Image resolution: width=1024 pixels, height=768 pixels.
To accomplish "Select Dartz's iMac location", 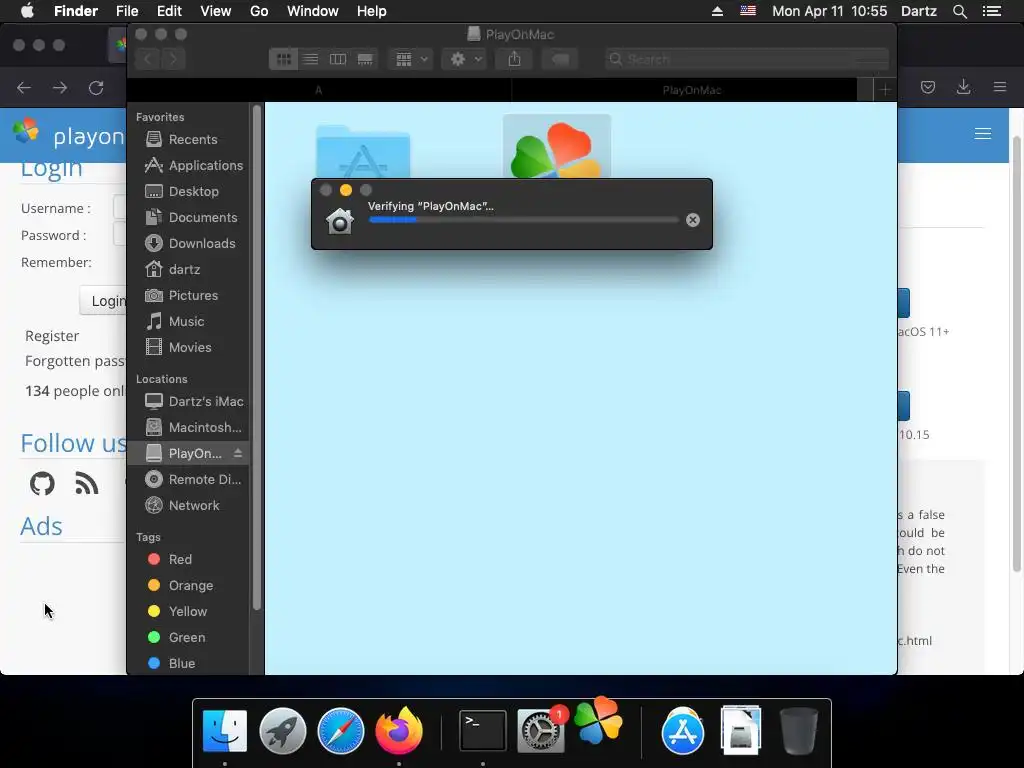I will (188, 402).
